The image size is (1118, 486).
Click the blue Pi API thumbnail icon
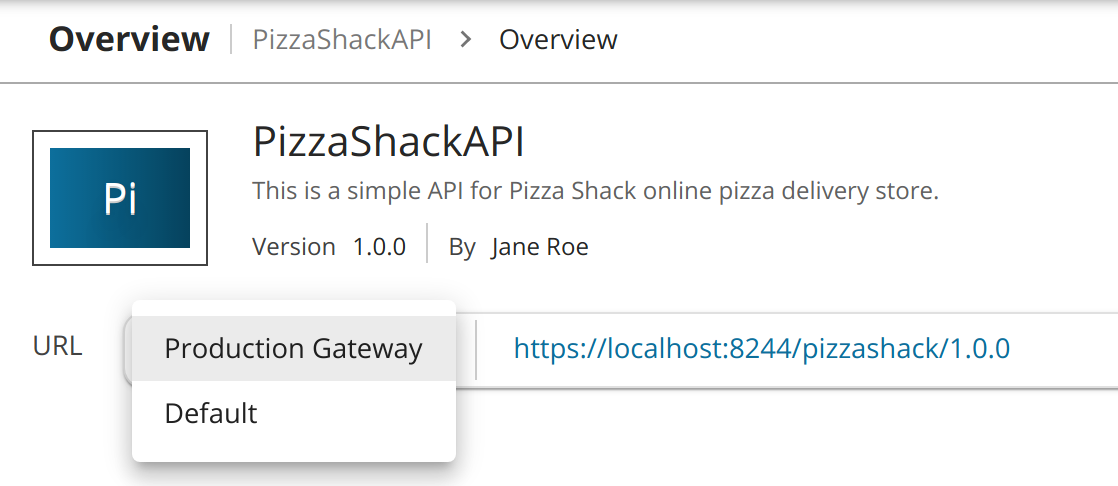click(x=120, y=198)
